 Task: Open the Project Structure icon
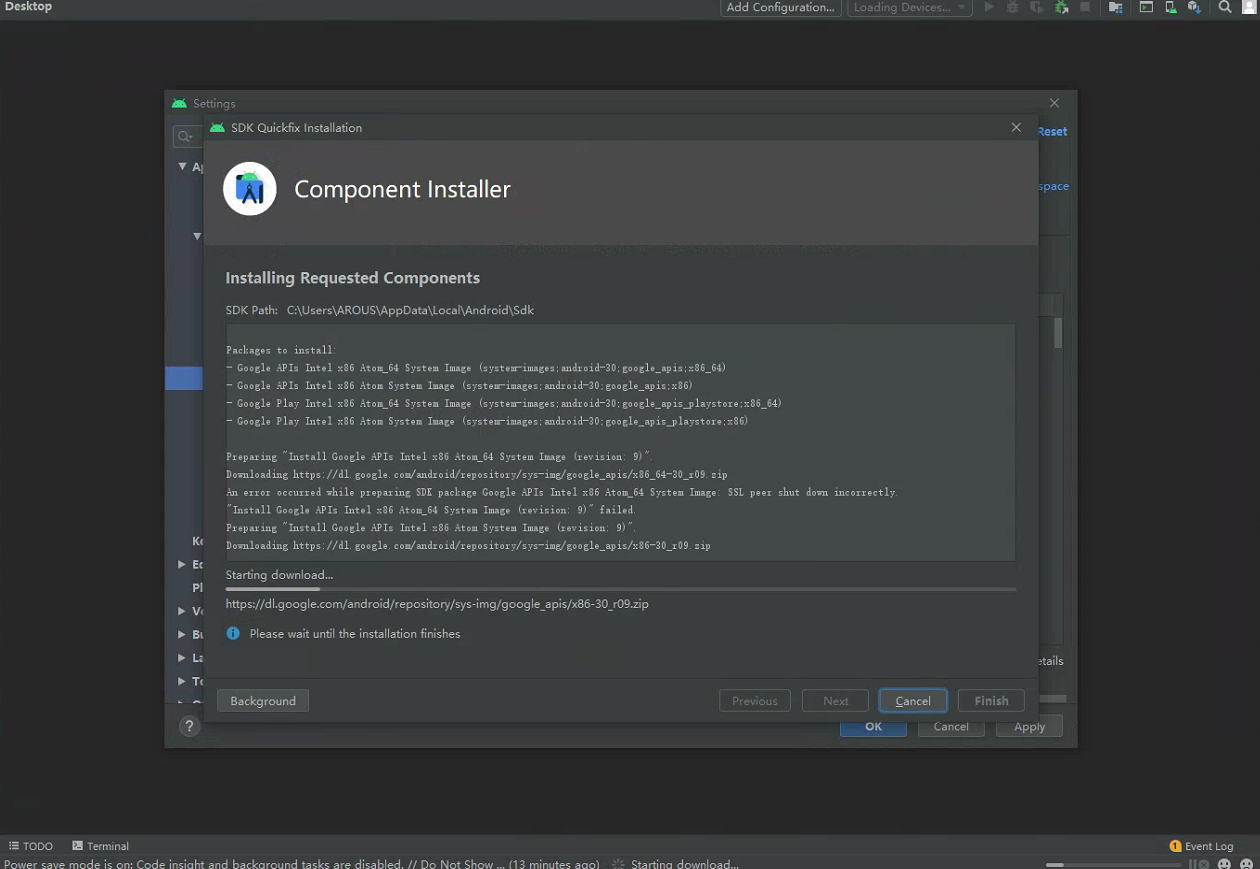pos(1115,7)
